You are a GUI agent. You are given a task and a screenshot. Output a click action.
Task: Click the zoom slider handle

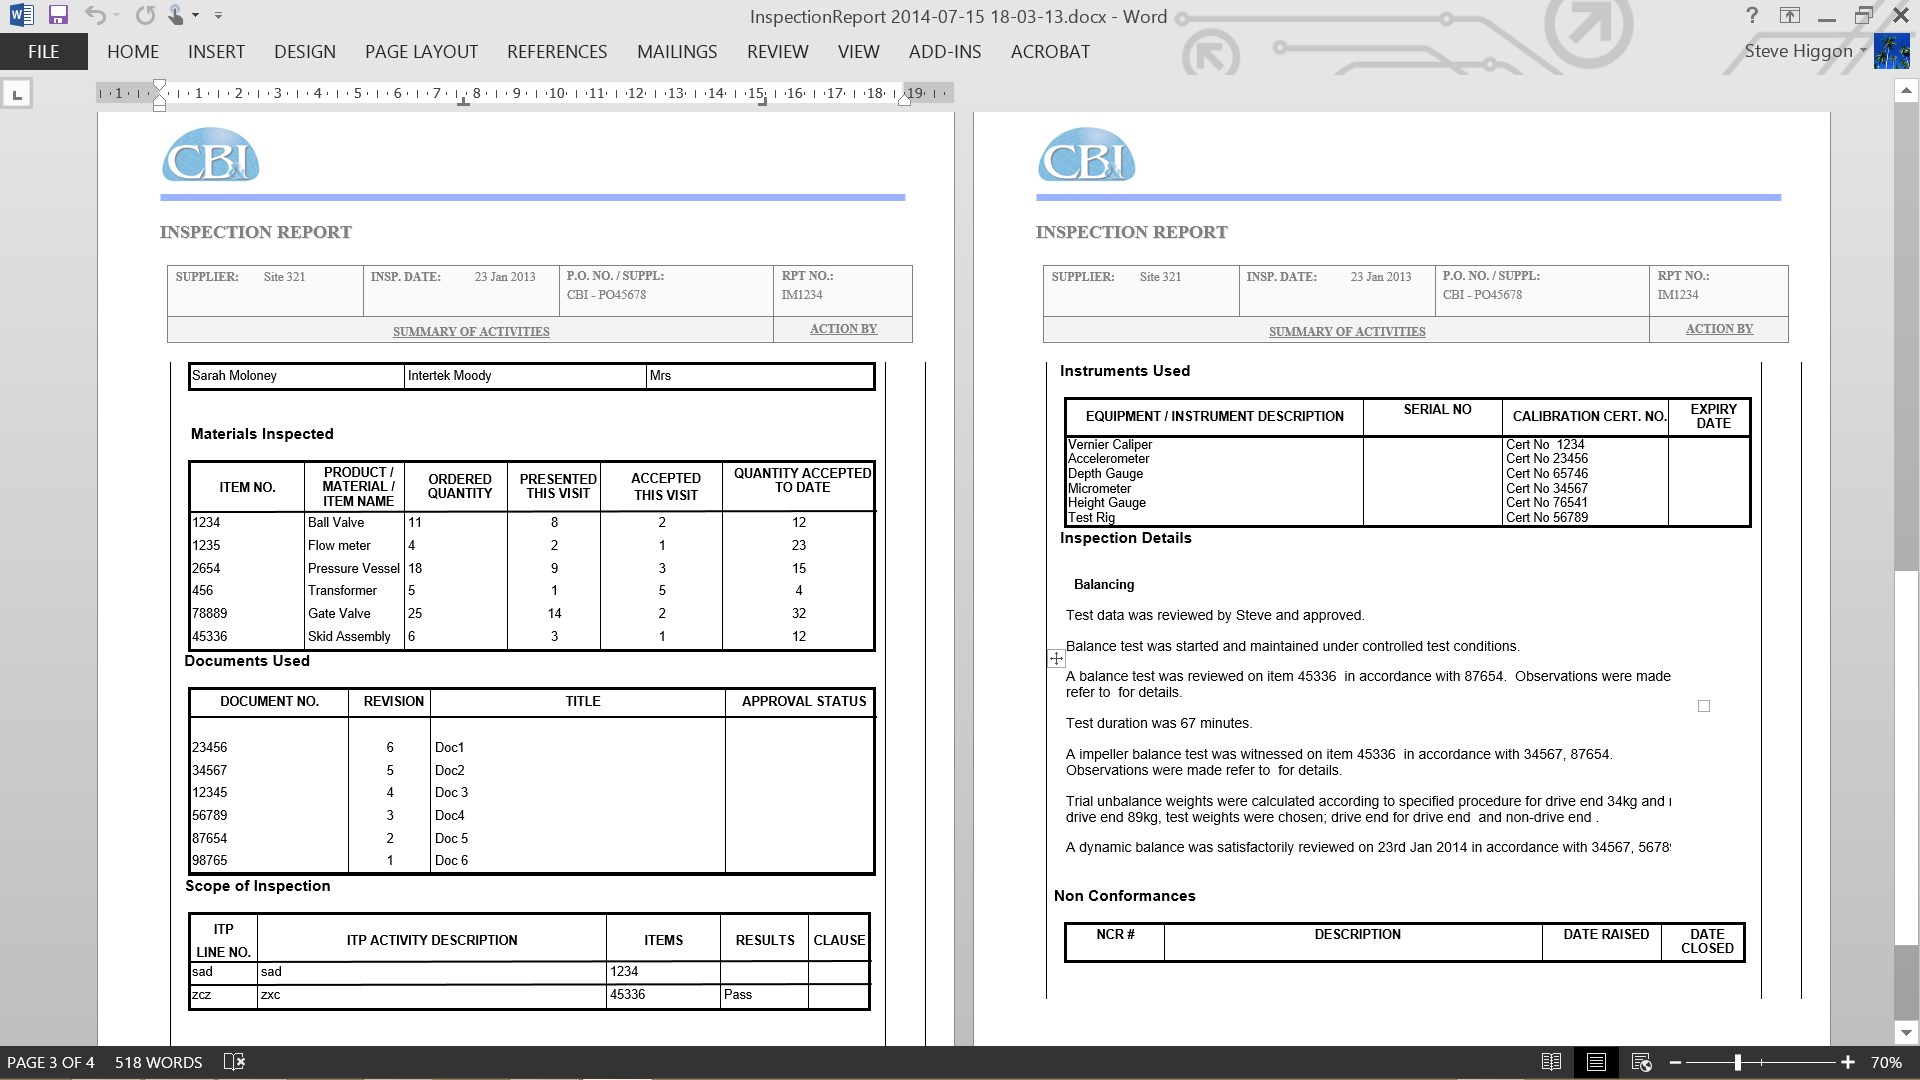(1738, 1062)
